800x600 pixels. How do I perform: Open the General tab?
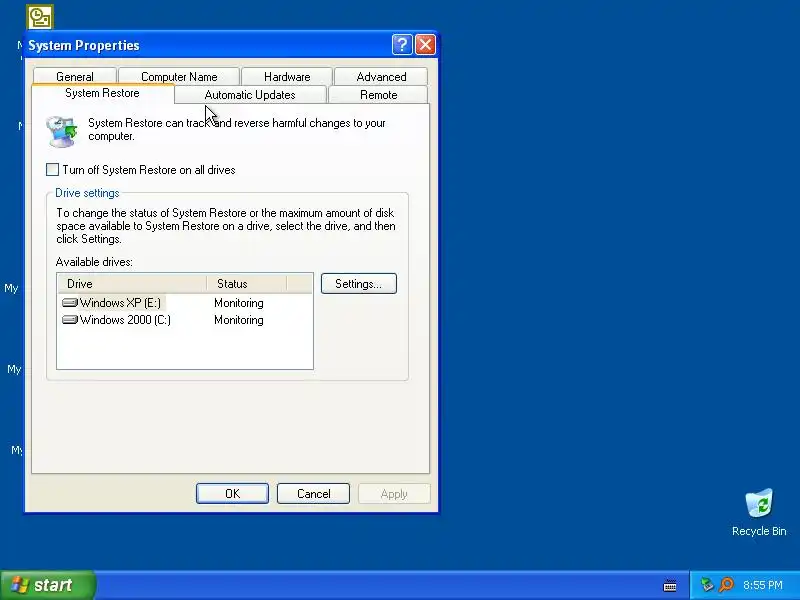75,77
